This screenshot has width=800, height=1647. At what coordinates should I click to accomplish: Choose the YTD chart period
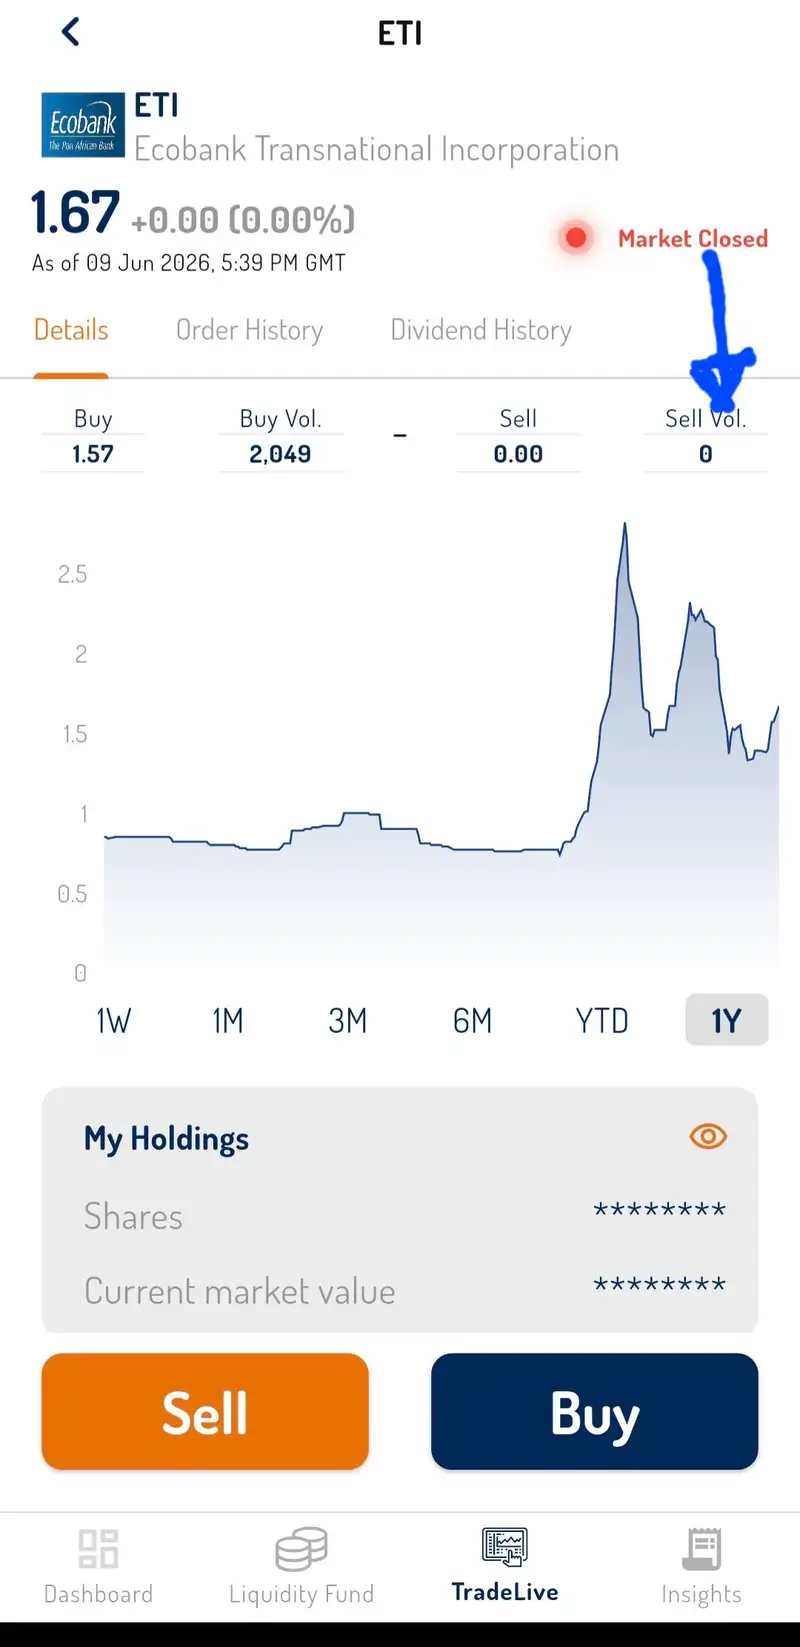click(x=602, y=1021)
